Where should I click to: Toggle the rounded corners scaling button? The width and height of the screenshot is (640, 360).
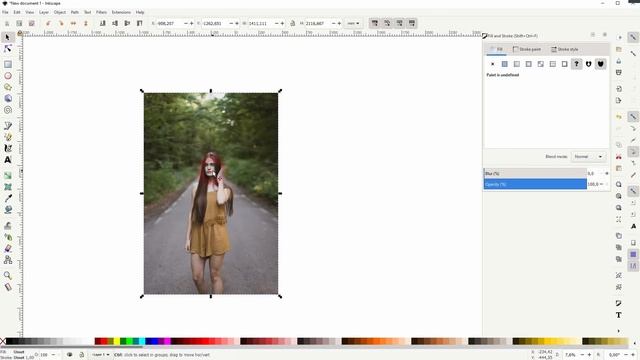tap(387, 23)
